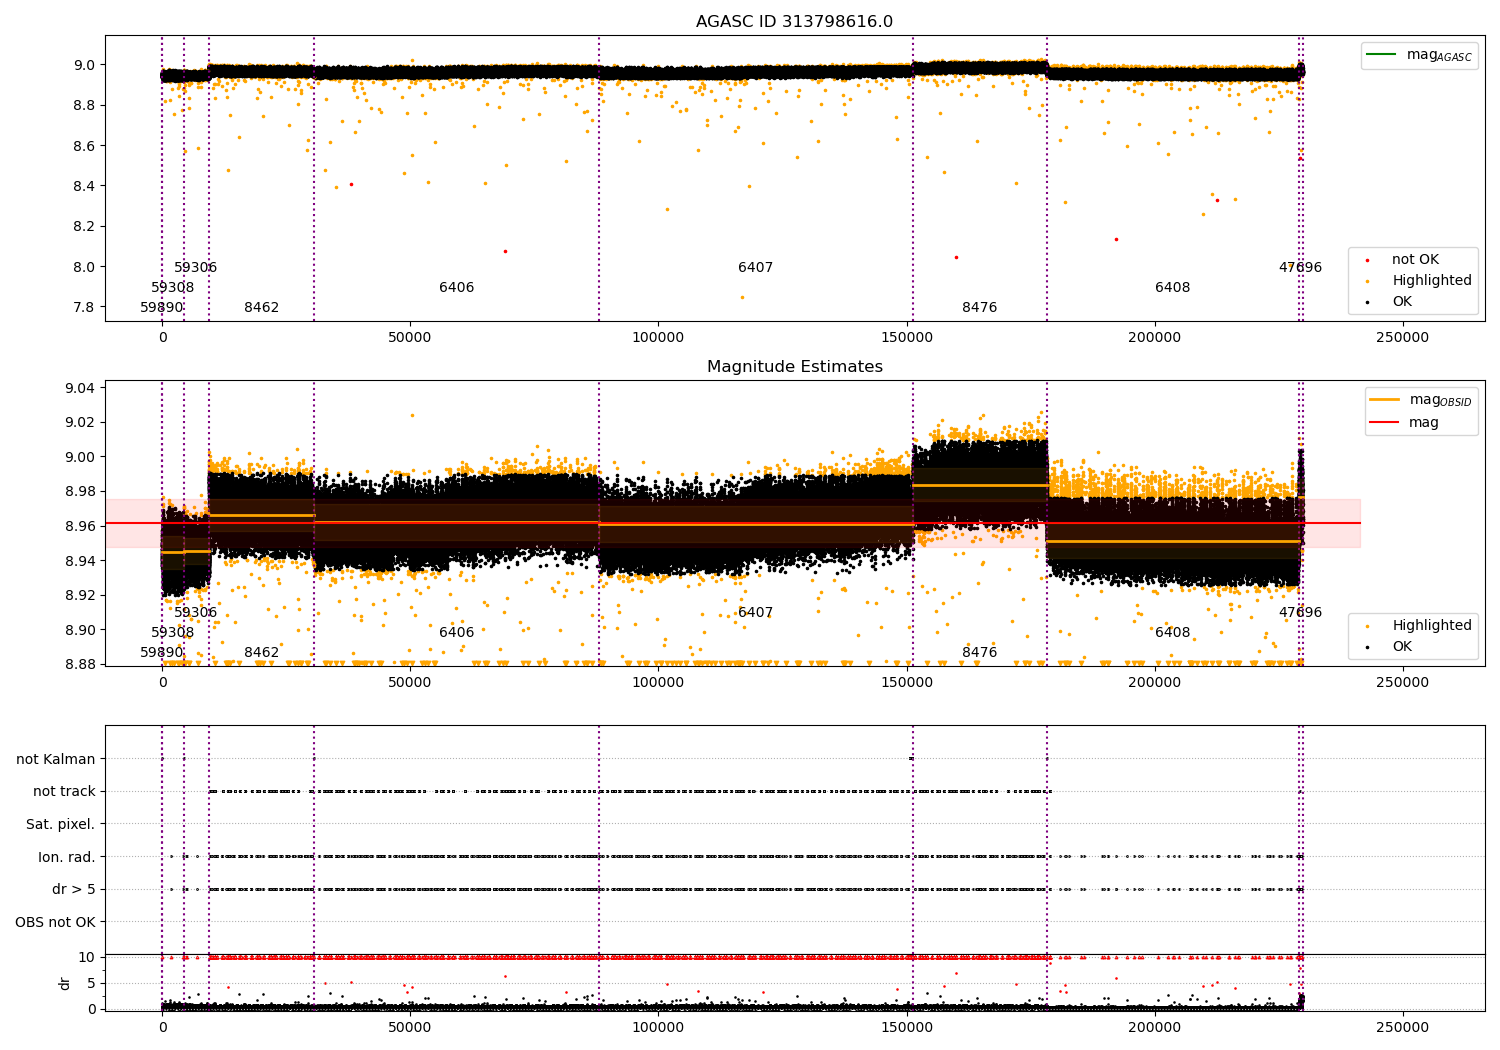Click the red 'mag' legend entry
Screen dimensions: 1500x1050
point(1423,423)
